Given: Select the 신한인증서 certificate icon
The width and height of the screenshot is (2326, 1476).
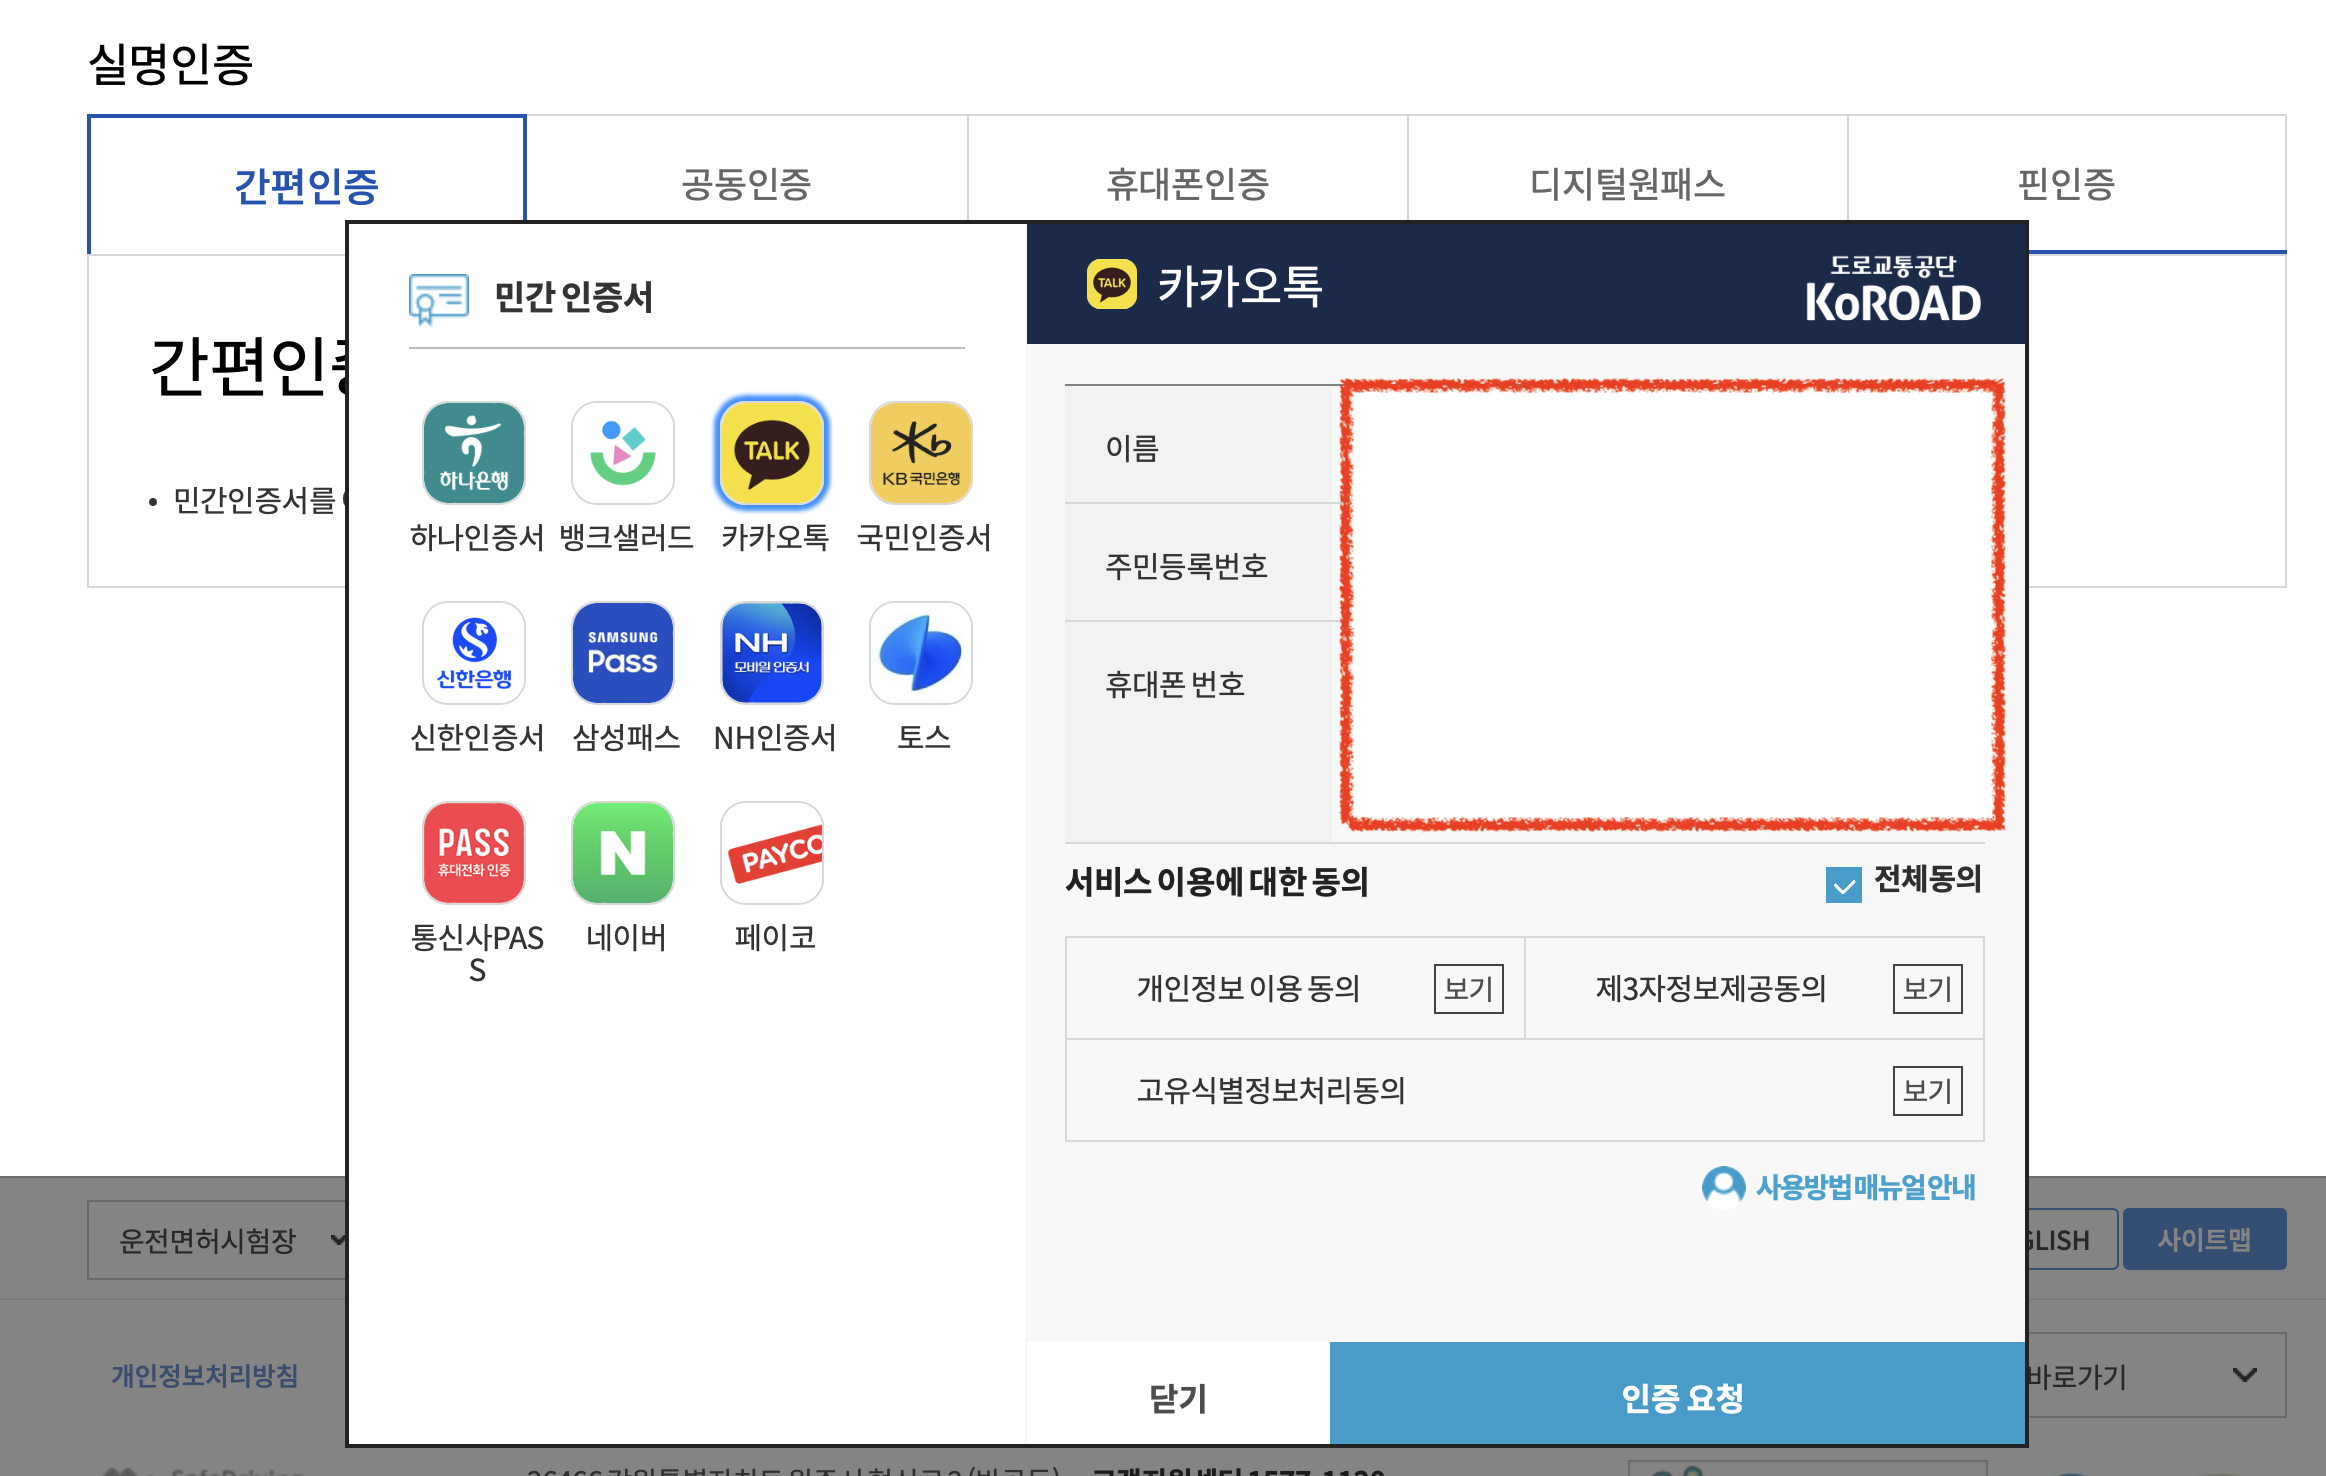Looking at the screenshot, I should pos(473,653).
